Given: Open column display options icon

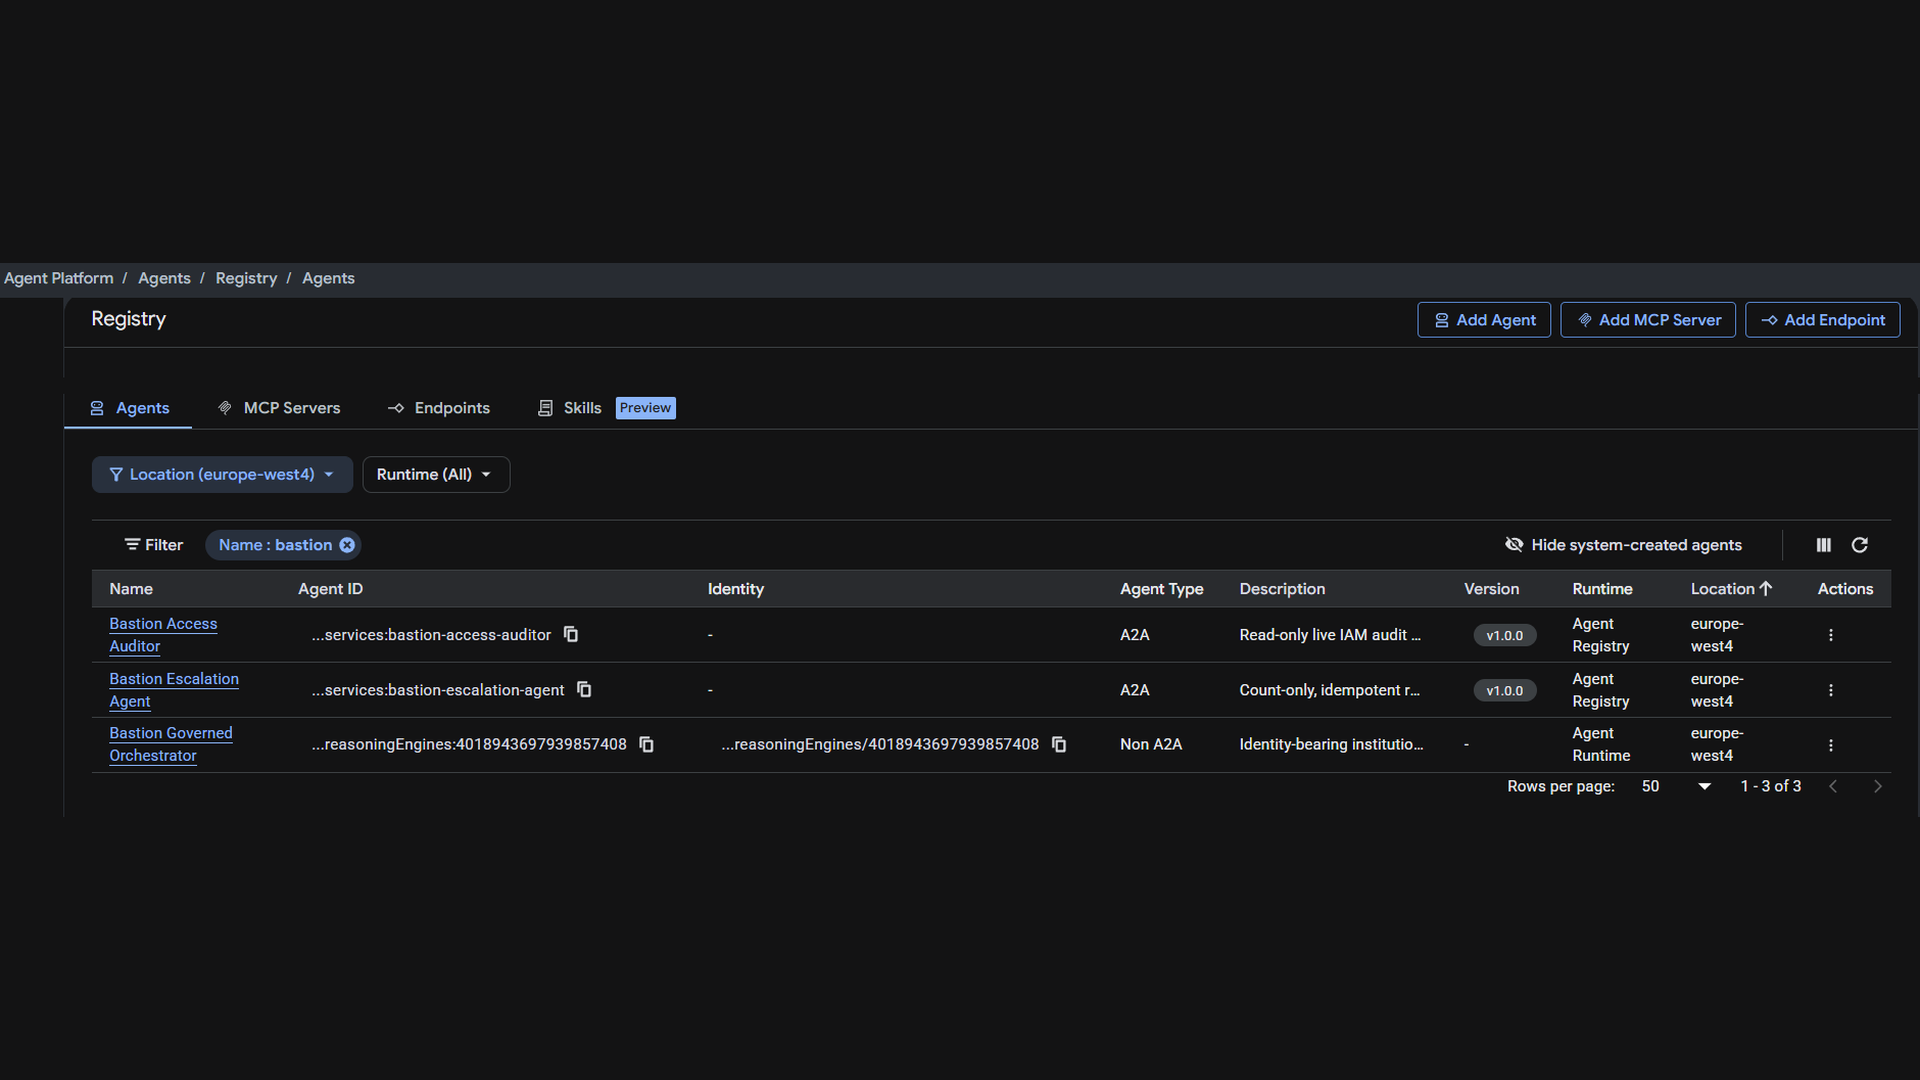Looking at the screenshot, I should (1824, 545).
